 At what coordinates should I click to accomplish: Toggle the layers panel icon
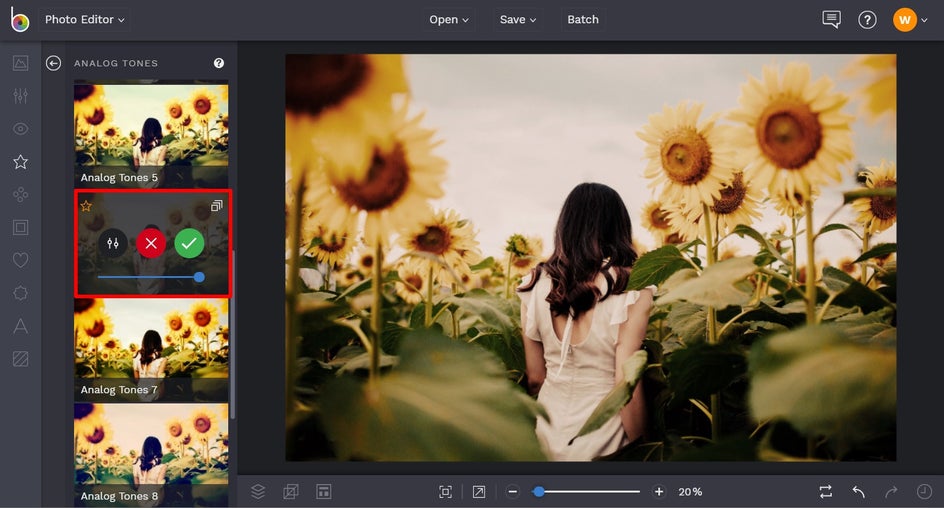[258, 491]
